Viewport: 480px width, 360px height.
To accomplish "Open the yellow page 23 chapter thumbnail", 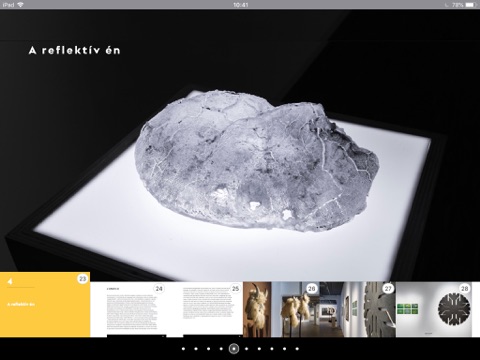I will coord(45,305).
